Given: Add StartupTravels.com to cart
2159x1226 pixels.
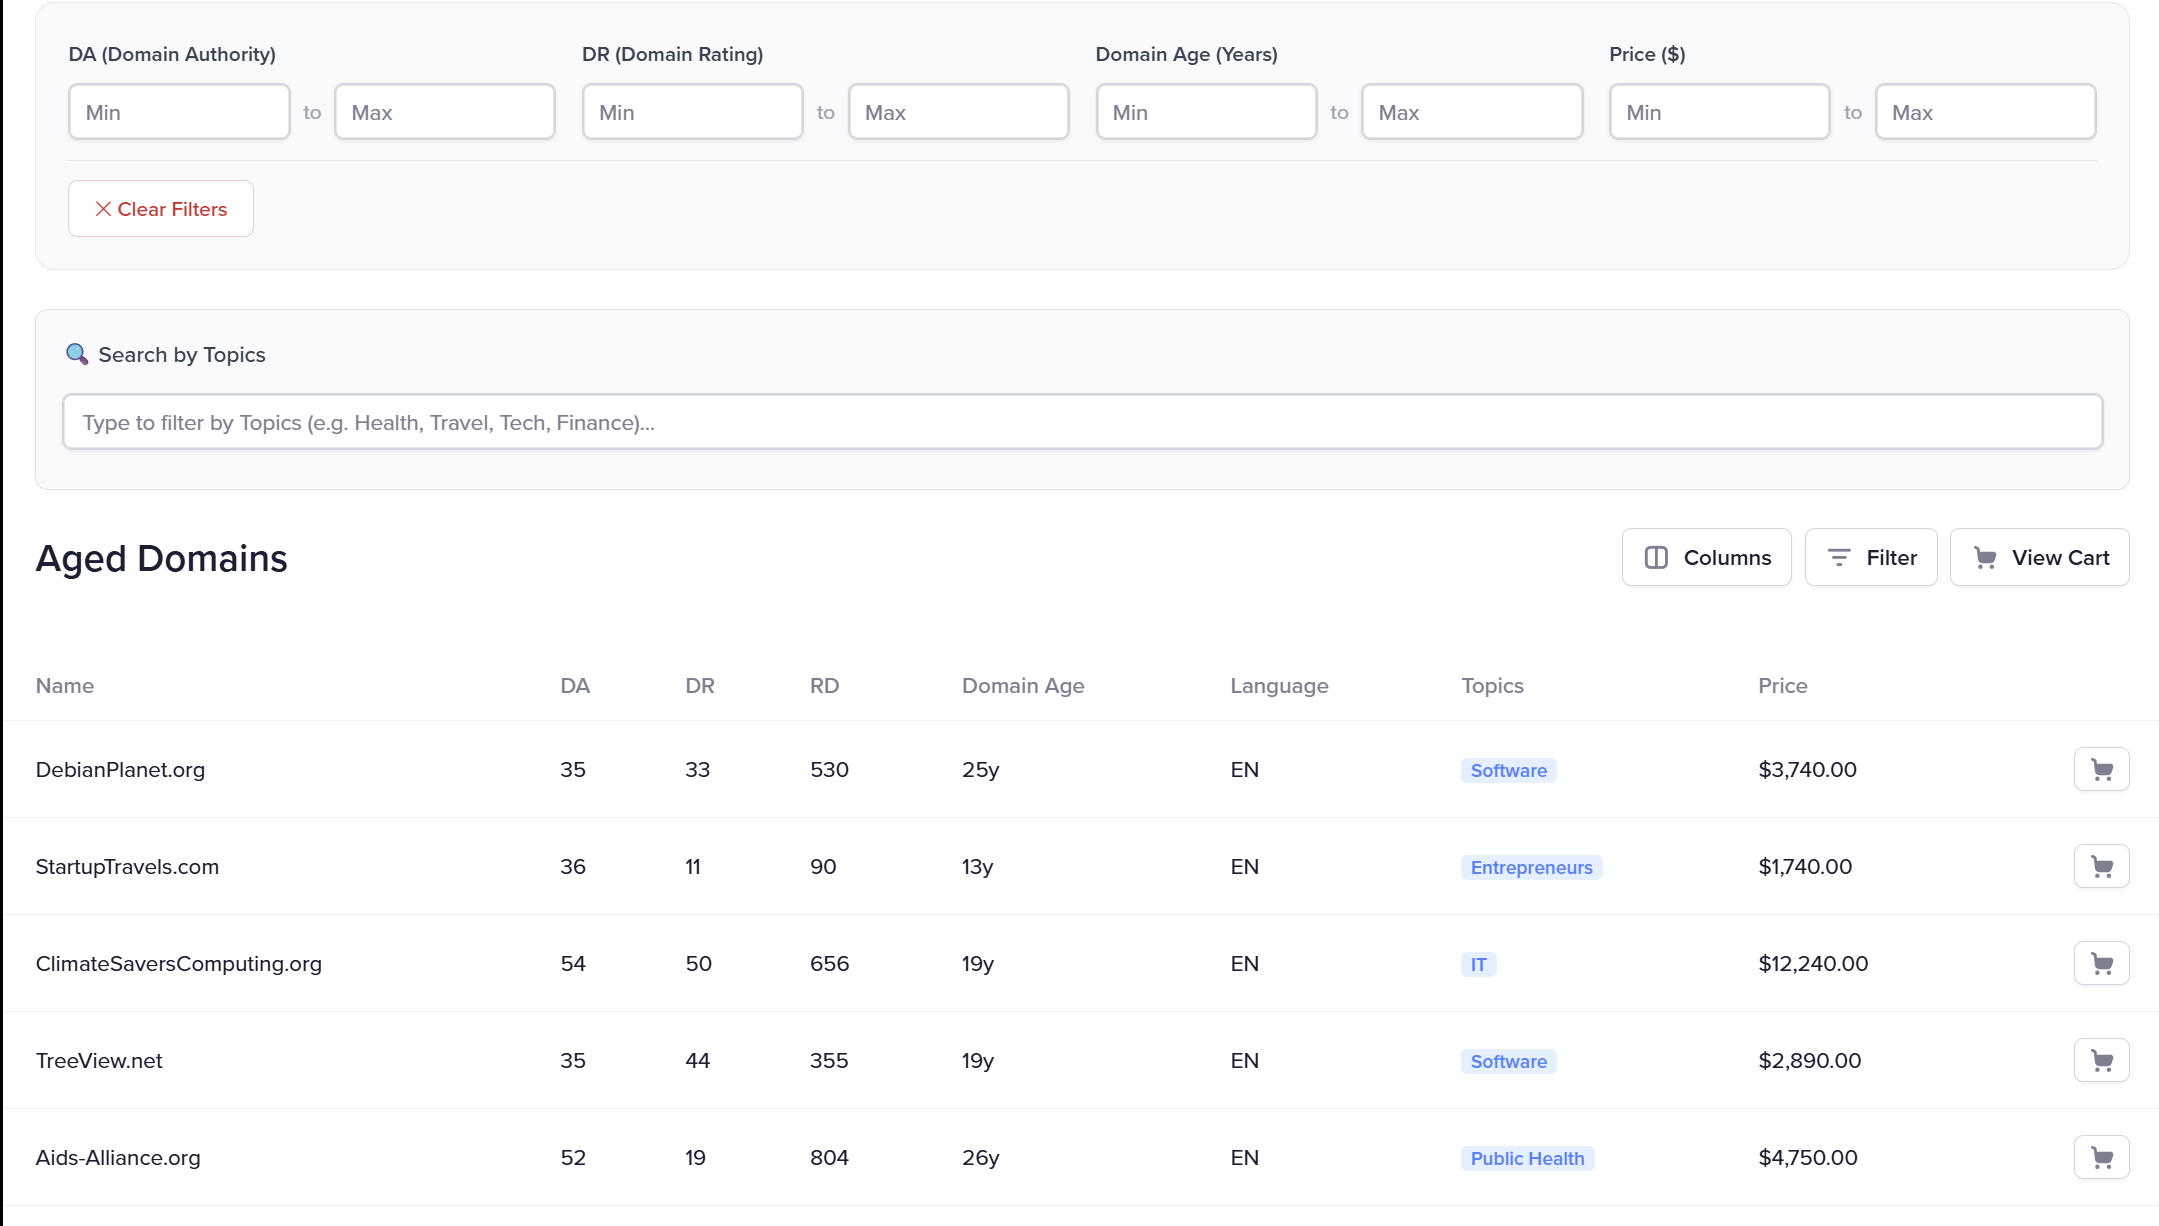Looking at the screenshot, I should (2101, 866).
